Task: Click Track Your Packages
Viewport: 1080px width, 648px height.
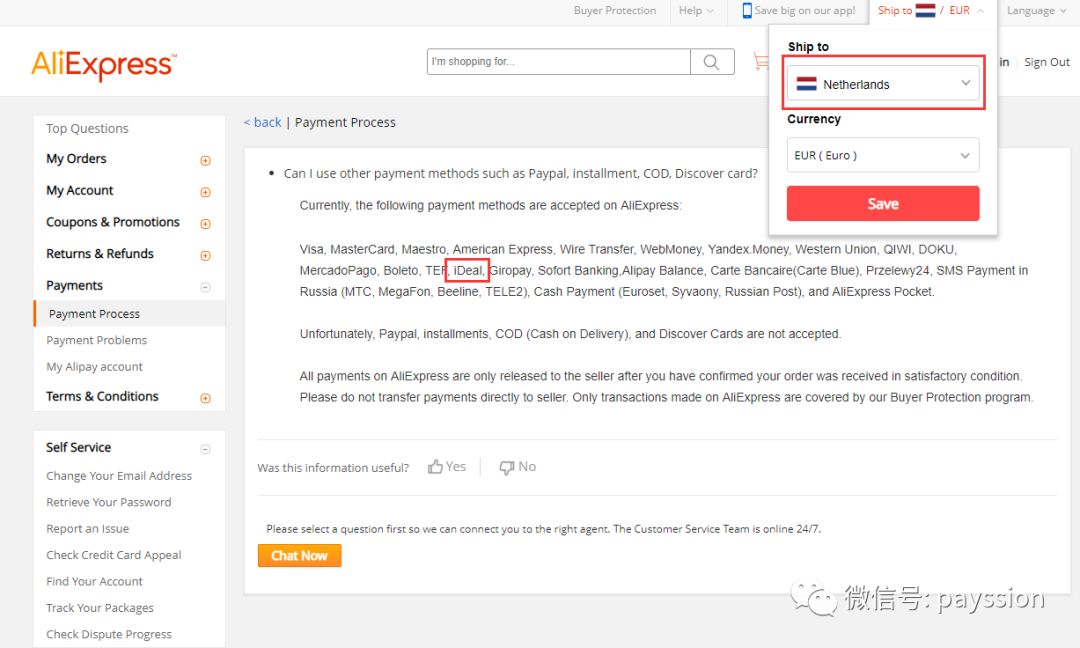Action: (100, 608)
